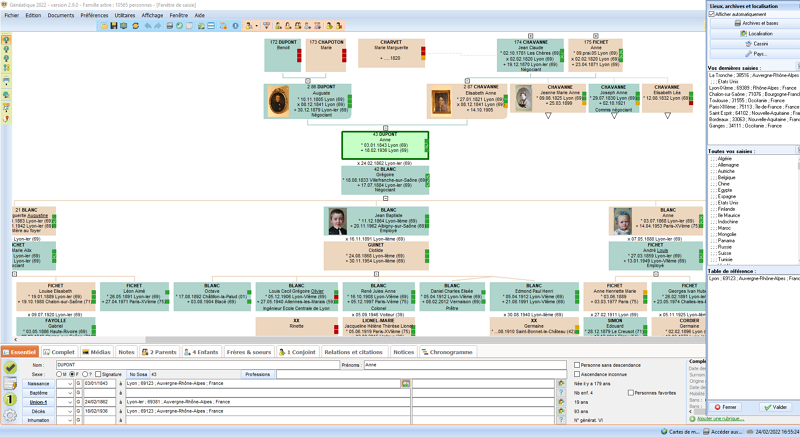
Task: Collapse the children node below 42 BLANC Grégoire
Action: (385, 198)
